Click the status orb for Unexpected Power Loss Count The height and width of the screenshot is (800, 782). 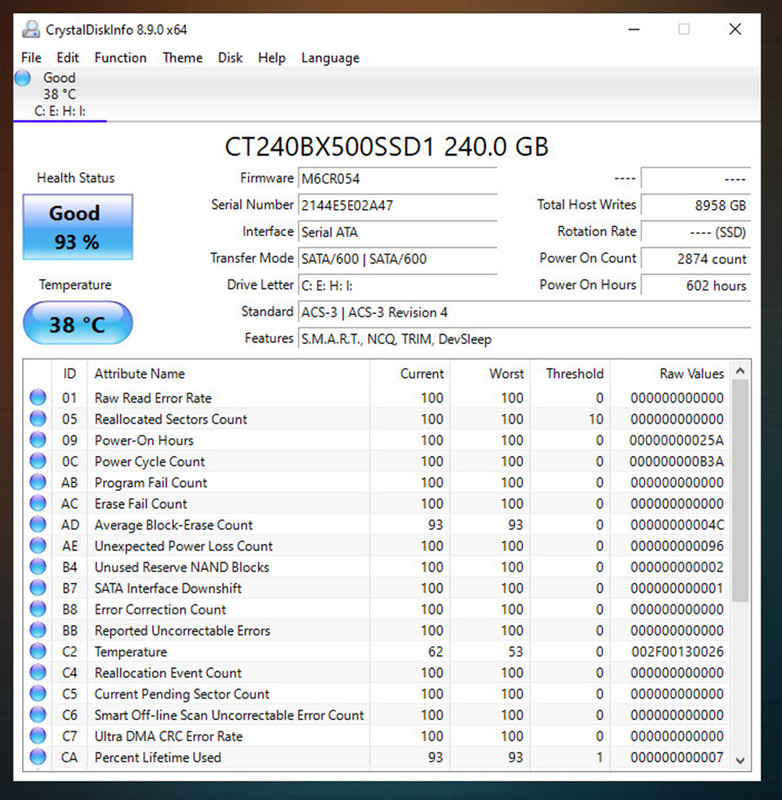[x=38, y=545]
